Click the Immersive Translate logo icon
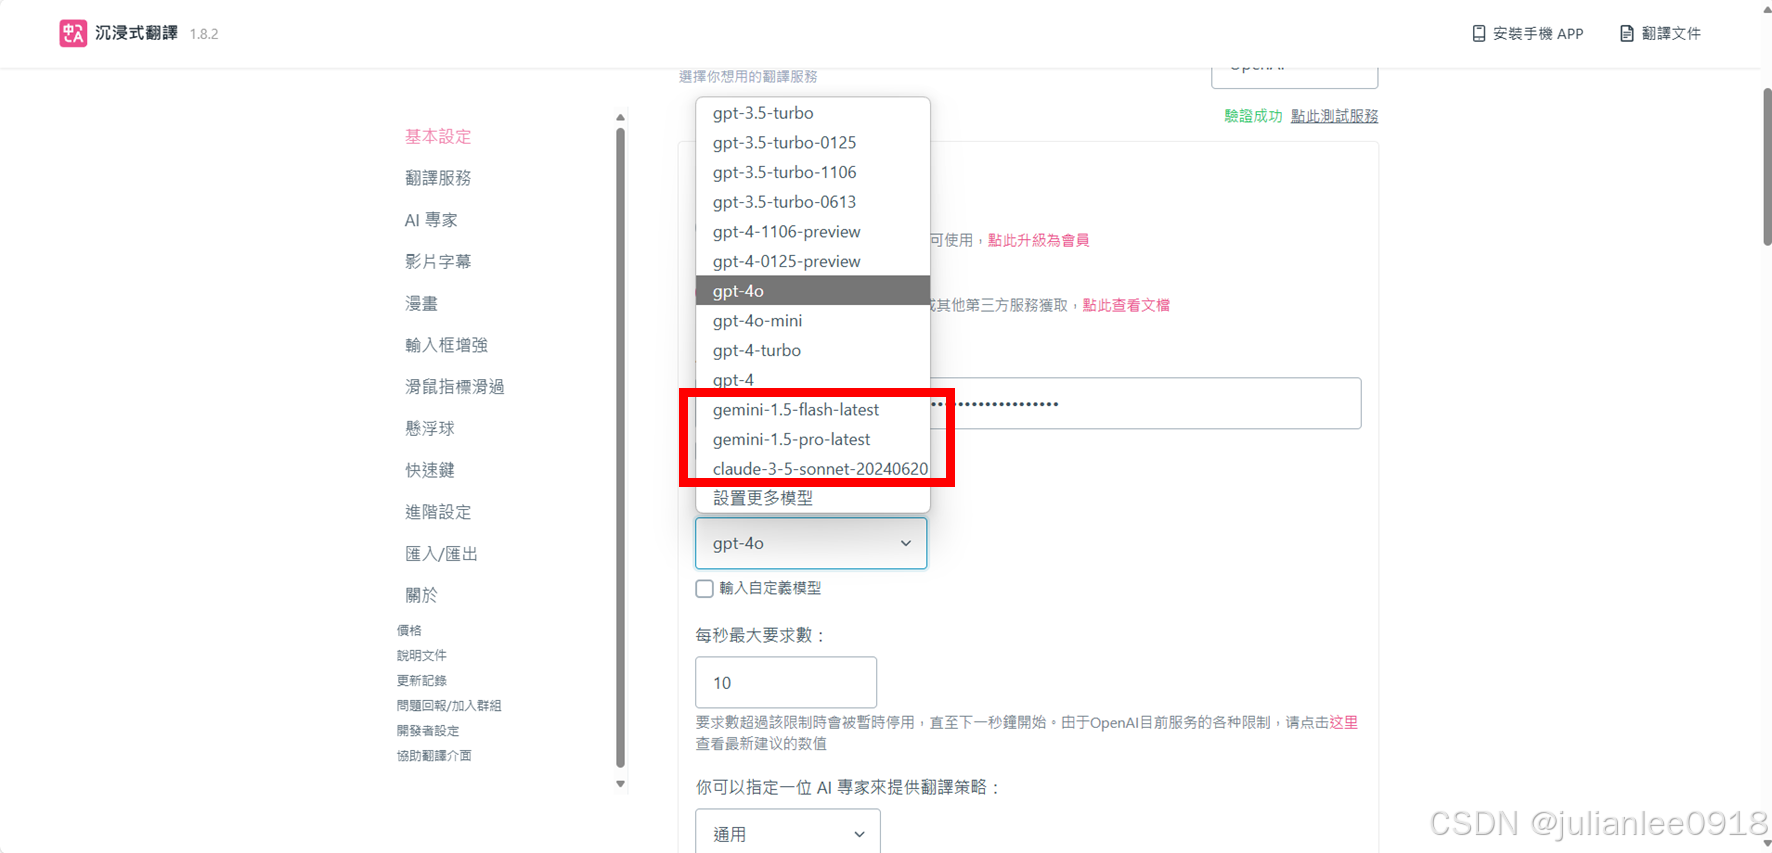This screenshot has width=1772, height=853. tap(73, 33)
